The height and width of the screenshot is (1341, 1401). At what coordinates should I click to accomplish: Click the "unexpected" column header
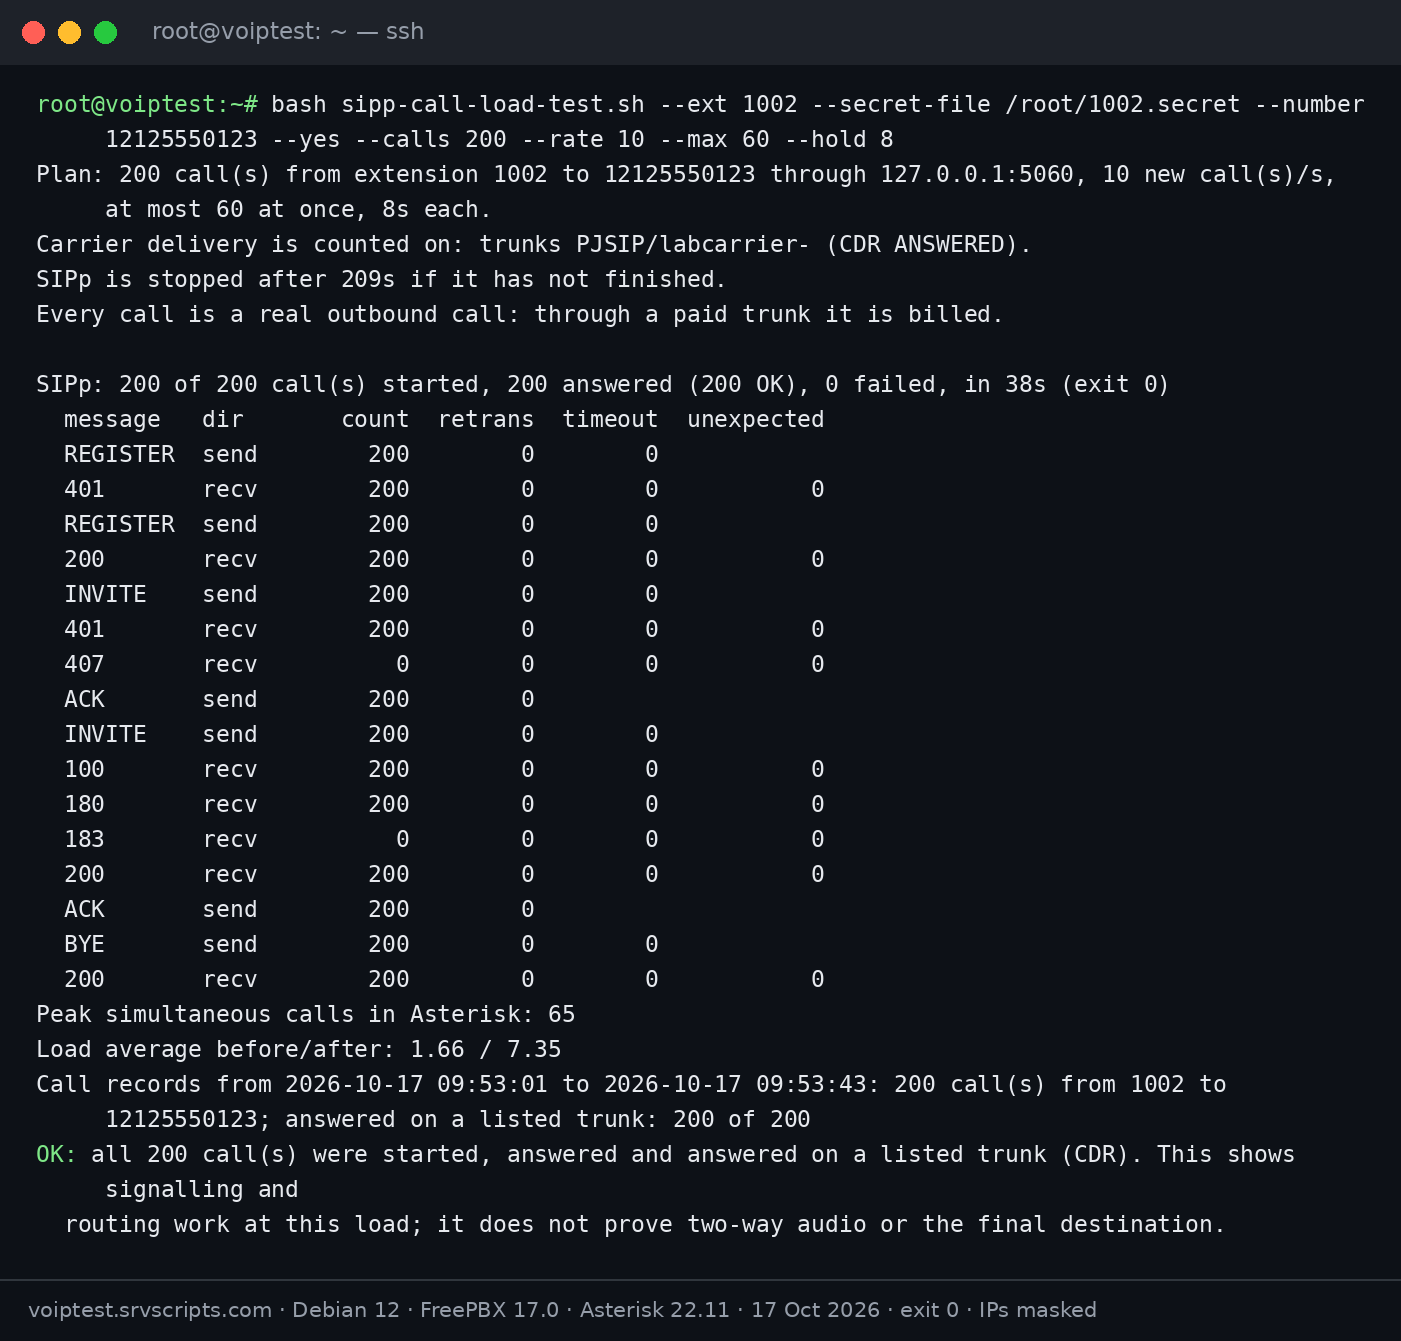coord(756,419)
